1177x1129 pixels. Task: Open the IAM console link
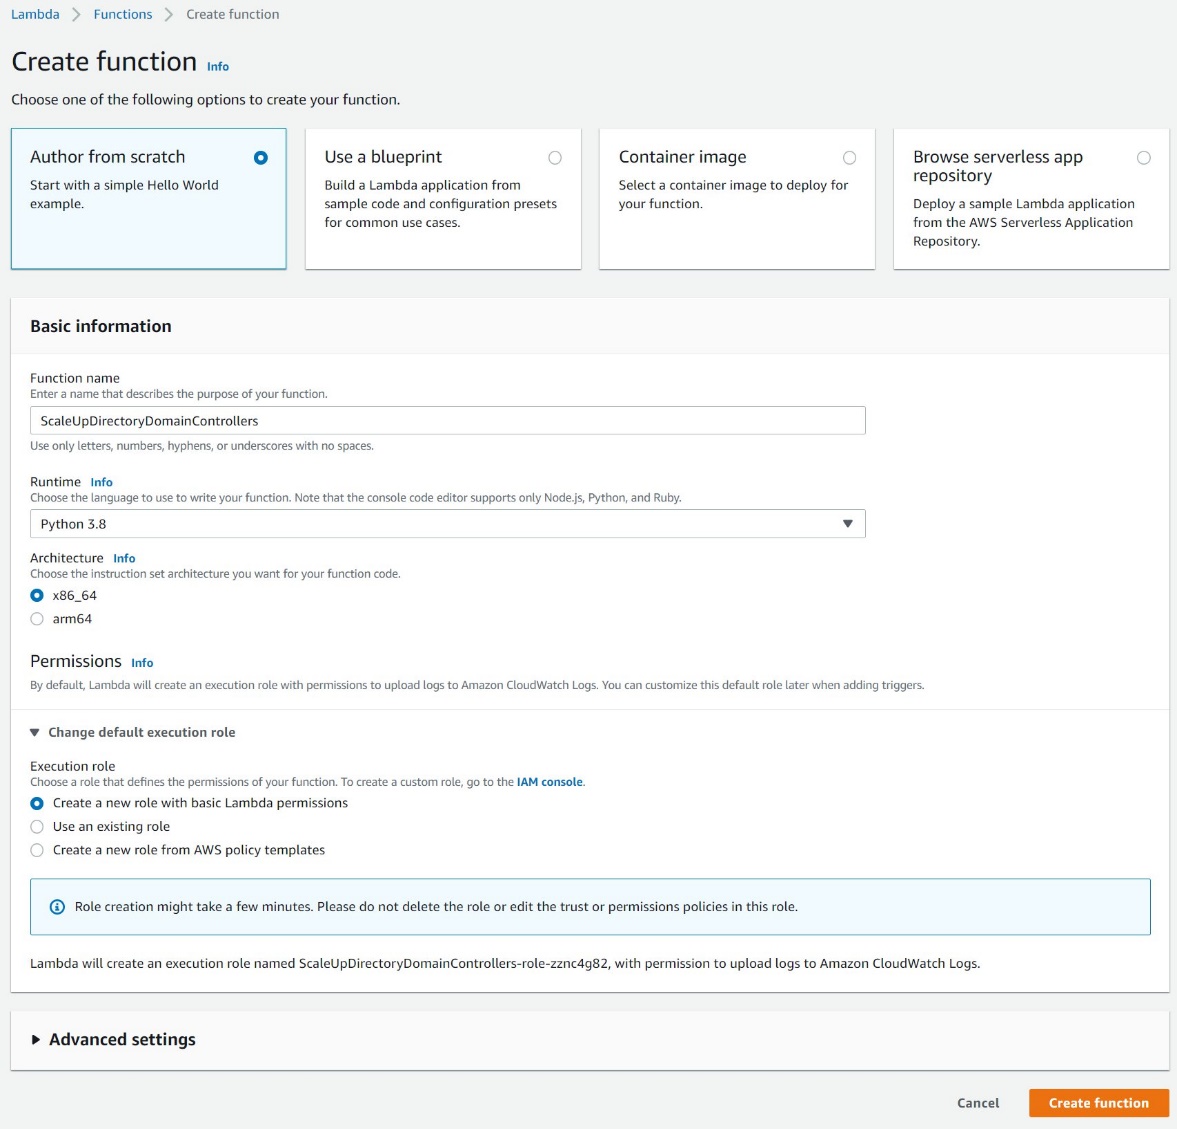pyautogui.click(x=549, y=781)
